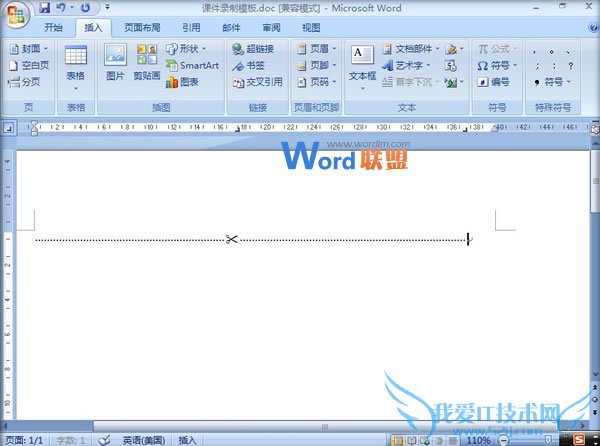Switch to web layout view button

pyautogui.click(x=425, y=441)
